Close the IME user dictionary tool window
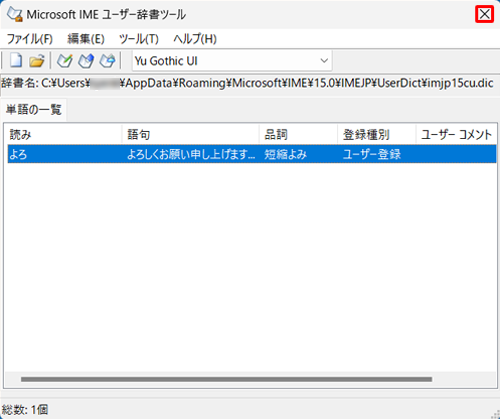Screen dimensions: 500x419 click(x=484, y=14)
